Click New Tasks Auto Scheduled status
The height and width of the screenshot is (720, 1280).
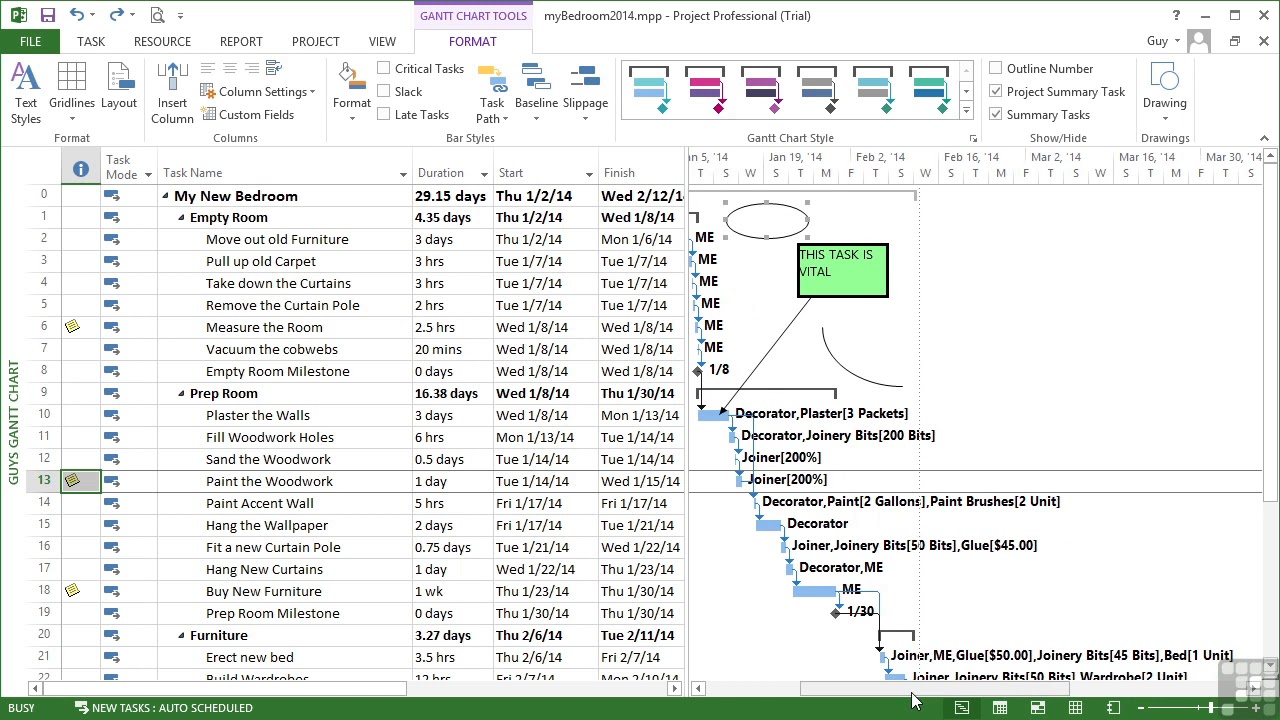click(163, 708)
